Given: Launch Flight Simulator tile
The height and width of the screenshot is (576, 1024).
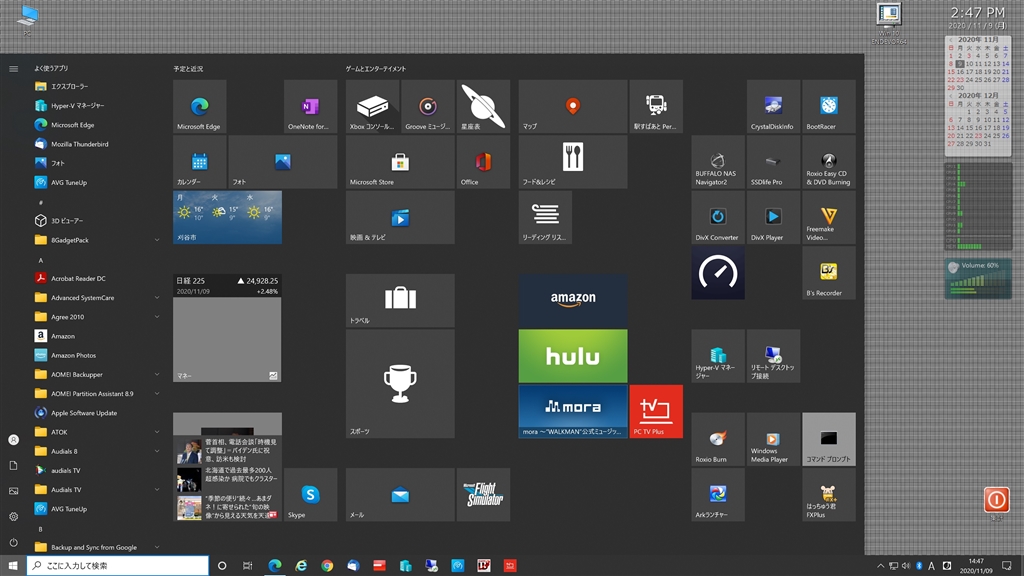Looking at the screenshot, I should [483, 494].
